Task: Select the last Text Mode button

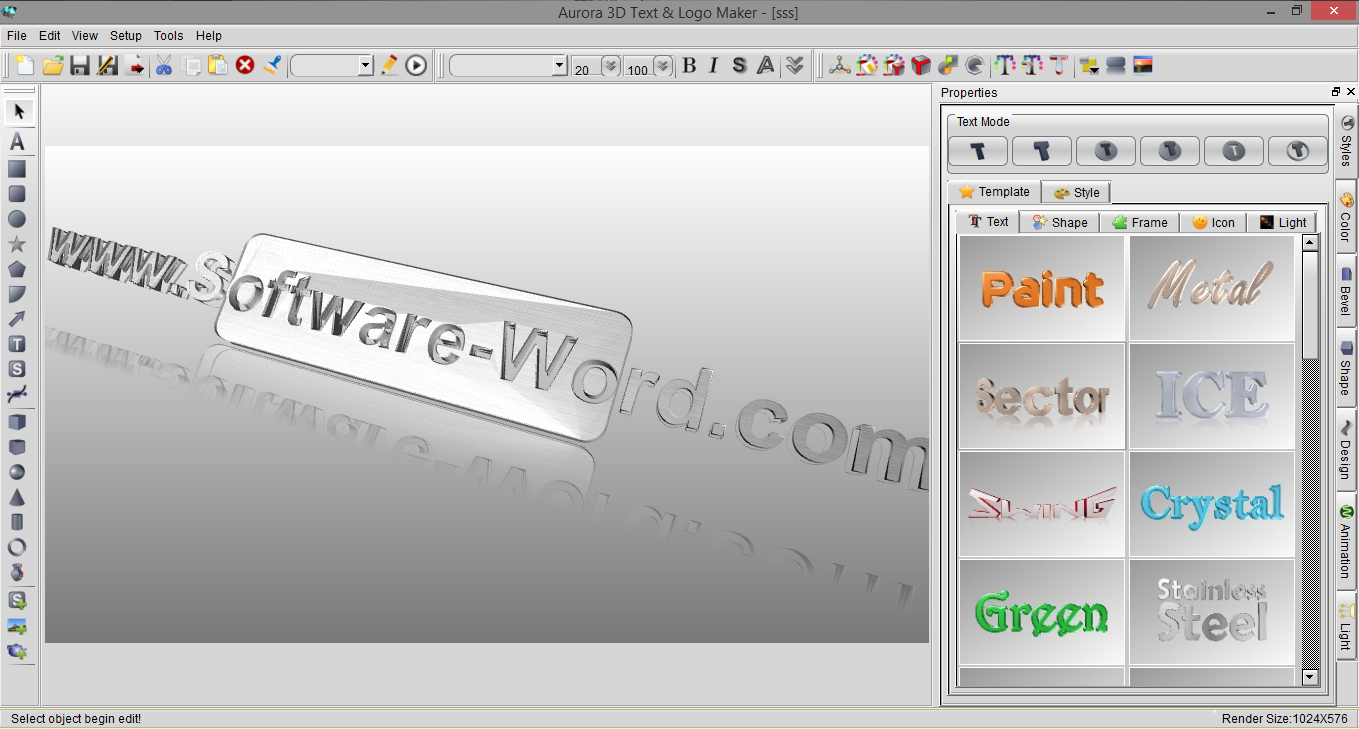Action: 1298,151
